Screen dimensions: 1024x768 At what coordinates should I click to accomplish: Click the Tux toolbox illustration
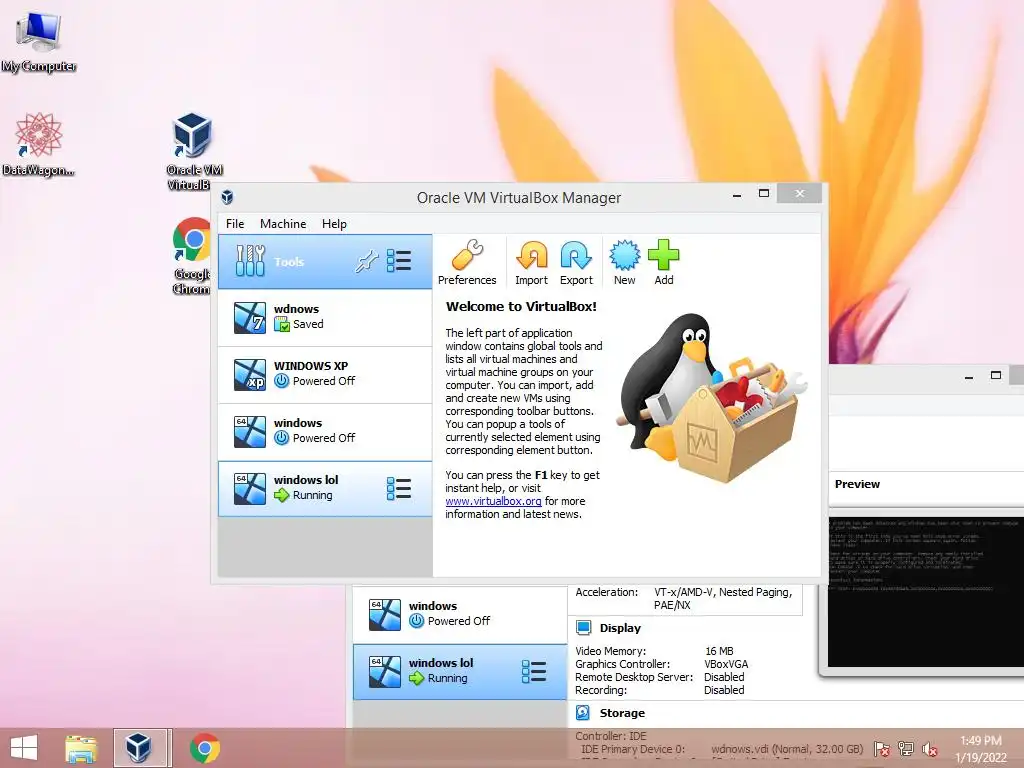pos(712,397)
